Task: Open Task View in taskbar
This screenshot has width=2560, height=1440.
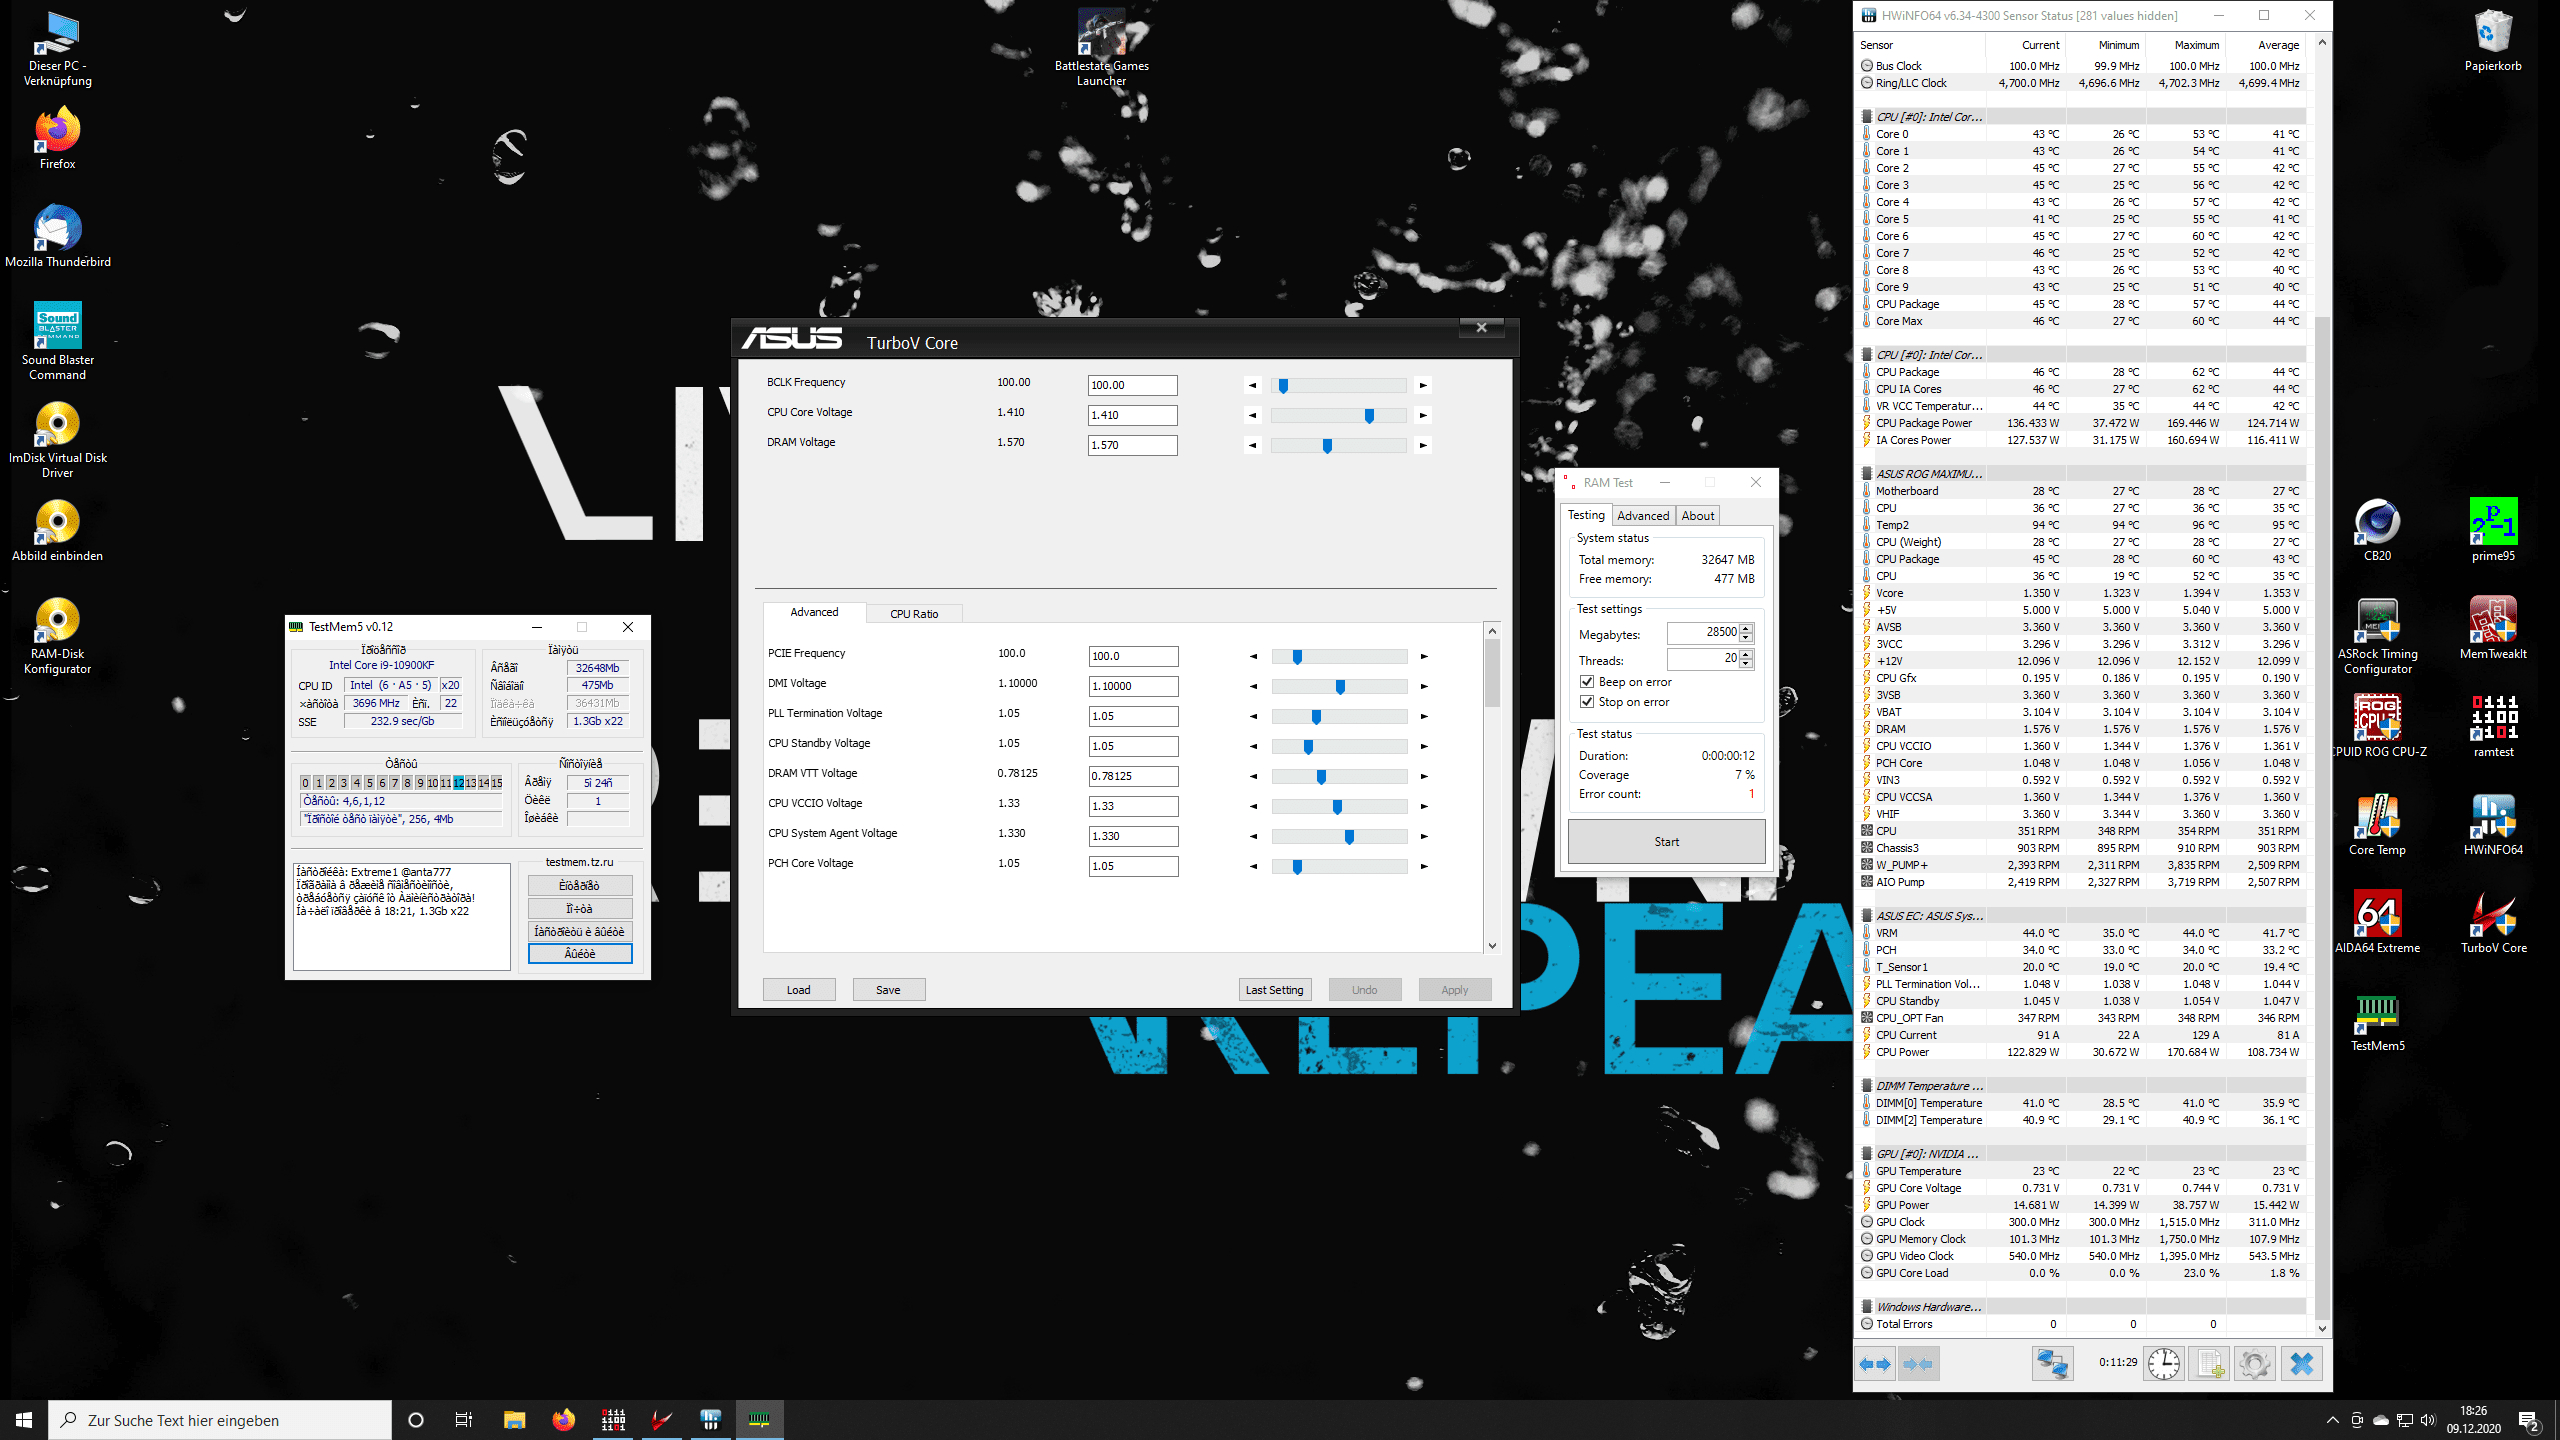Action: pyautogui.click(x=464, y=1419)
